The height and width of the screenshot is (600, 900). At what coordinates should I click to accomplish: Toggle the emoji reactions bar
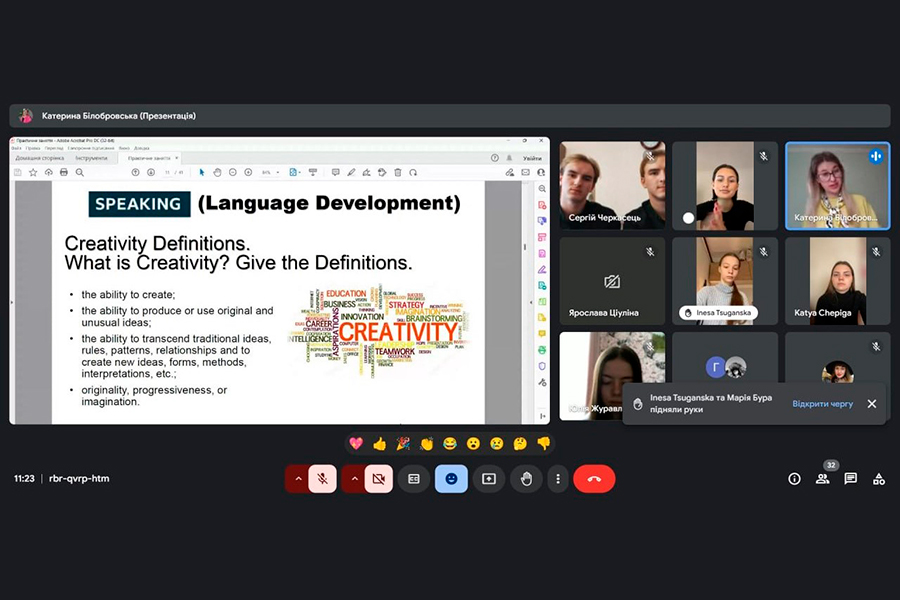451,479
